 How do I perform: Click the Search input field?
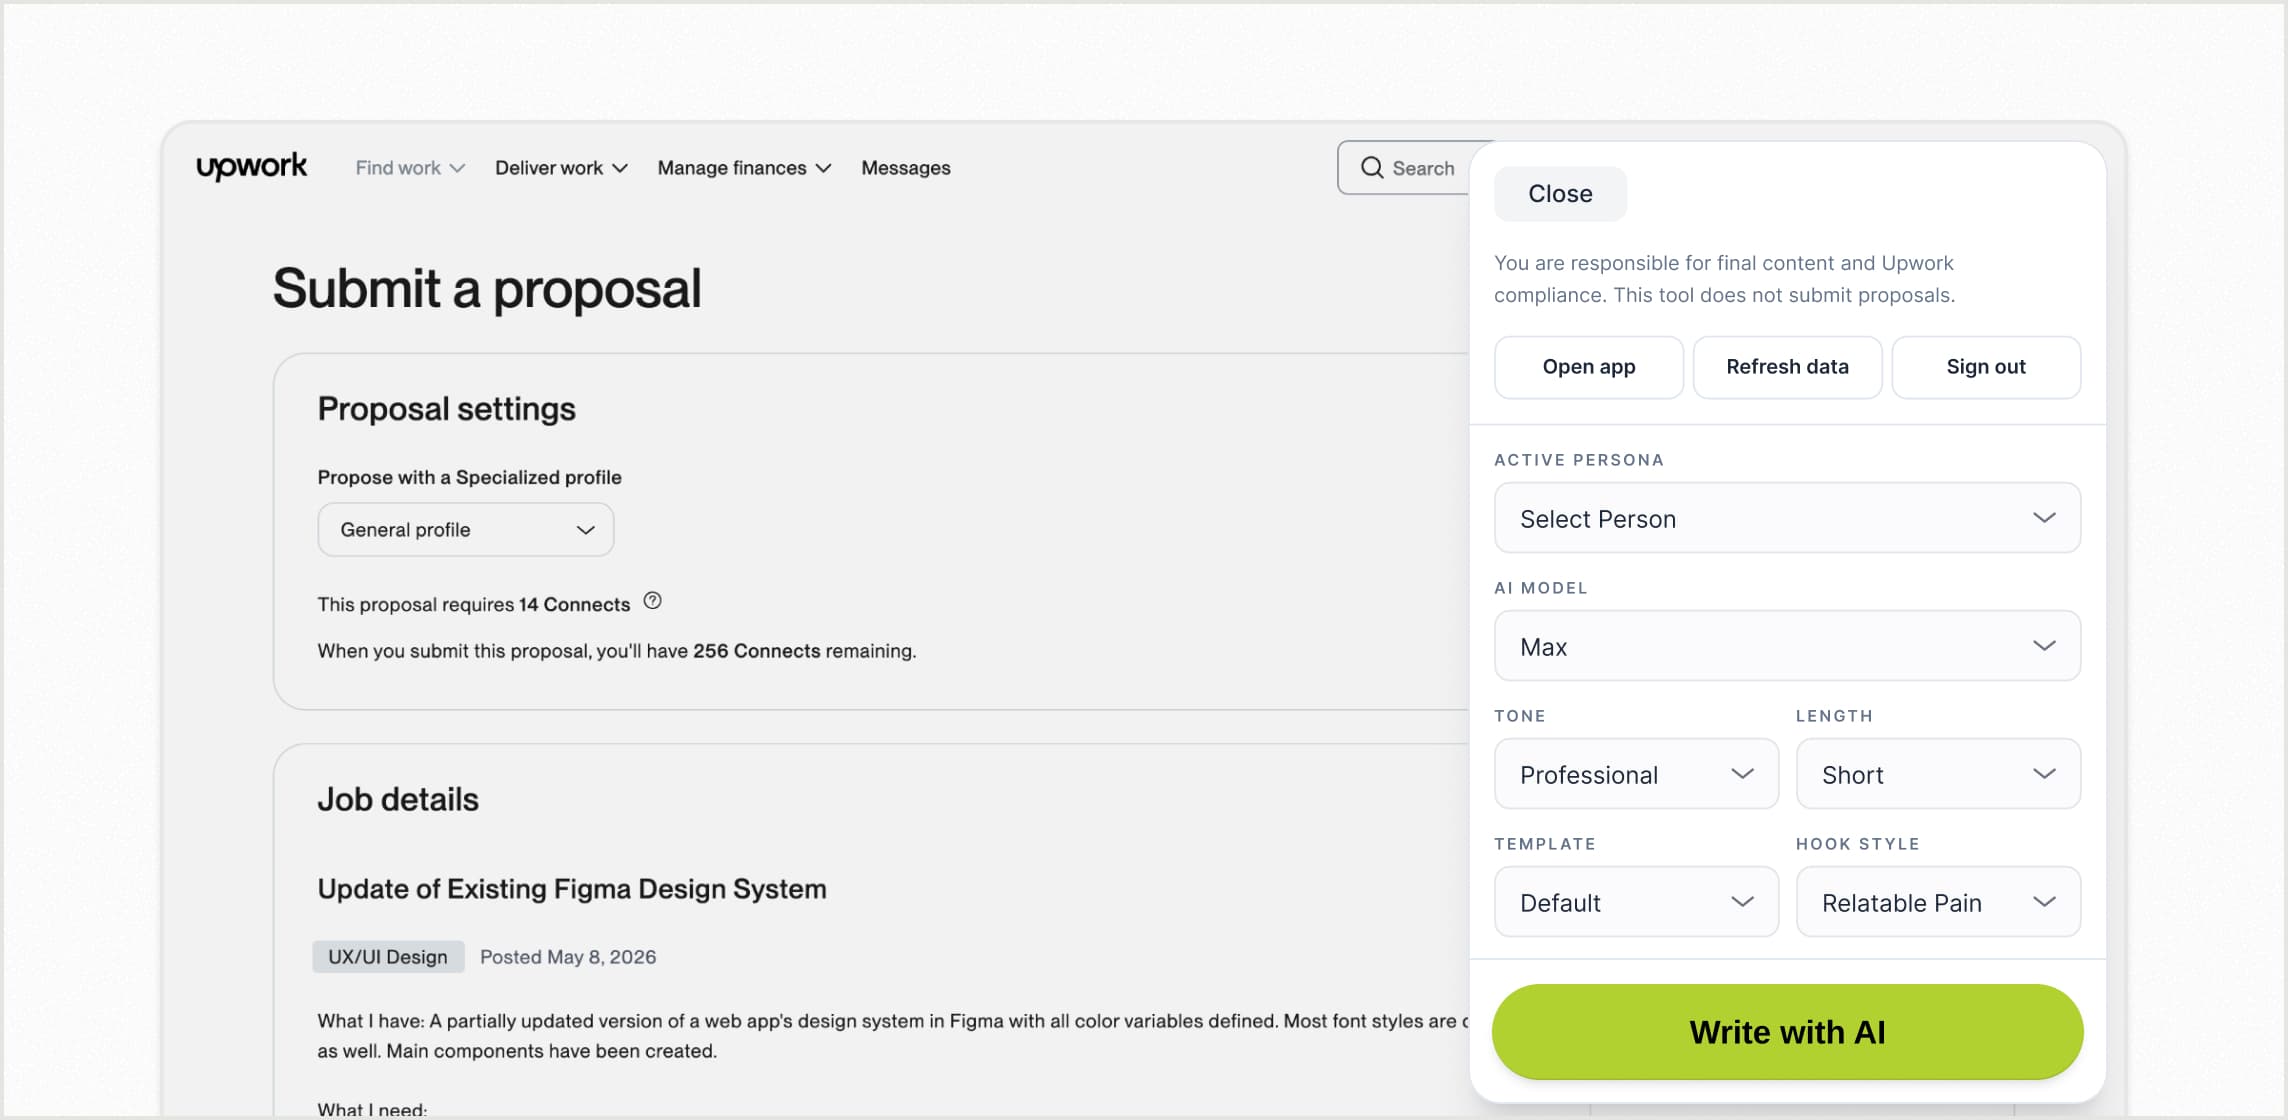1405,168
